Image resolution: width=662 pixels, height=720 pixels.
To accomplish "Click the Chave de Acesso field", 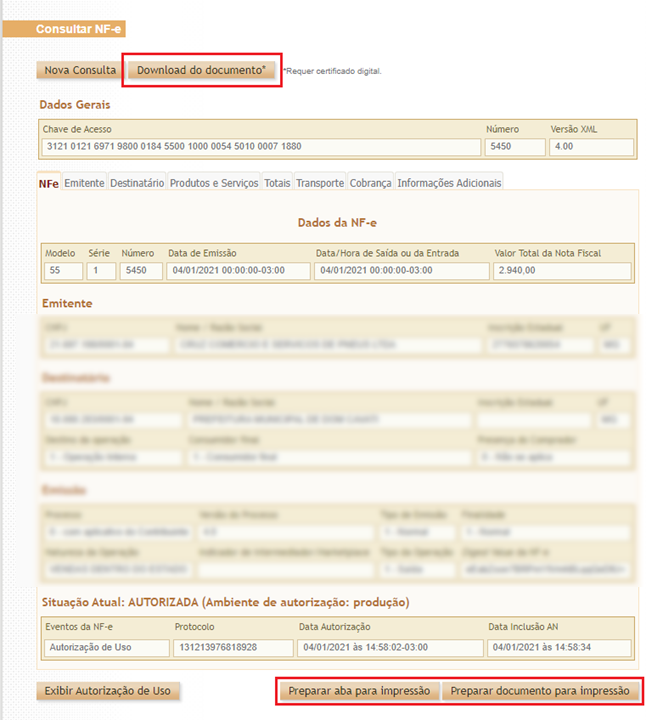I will 260,147.
